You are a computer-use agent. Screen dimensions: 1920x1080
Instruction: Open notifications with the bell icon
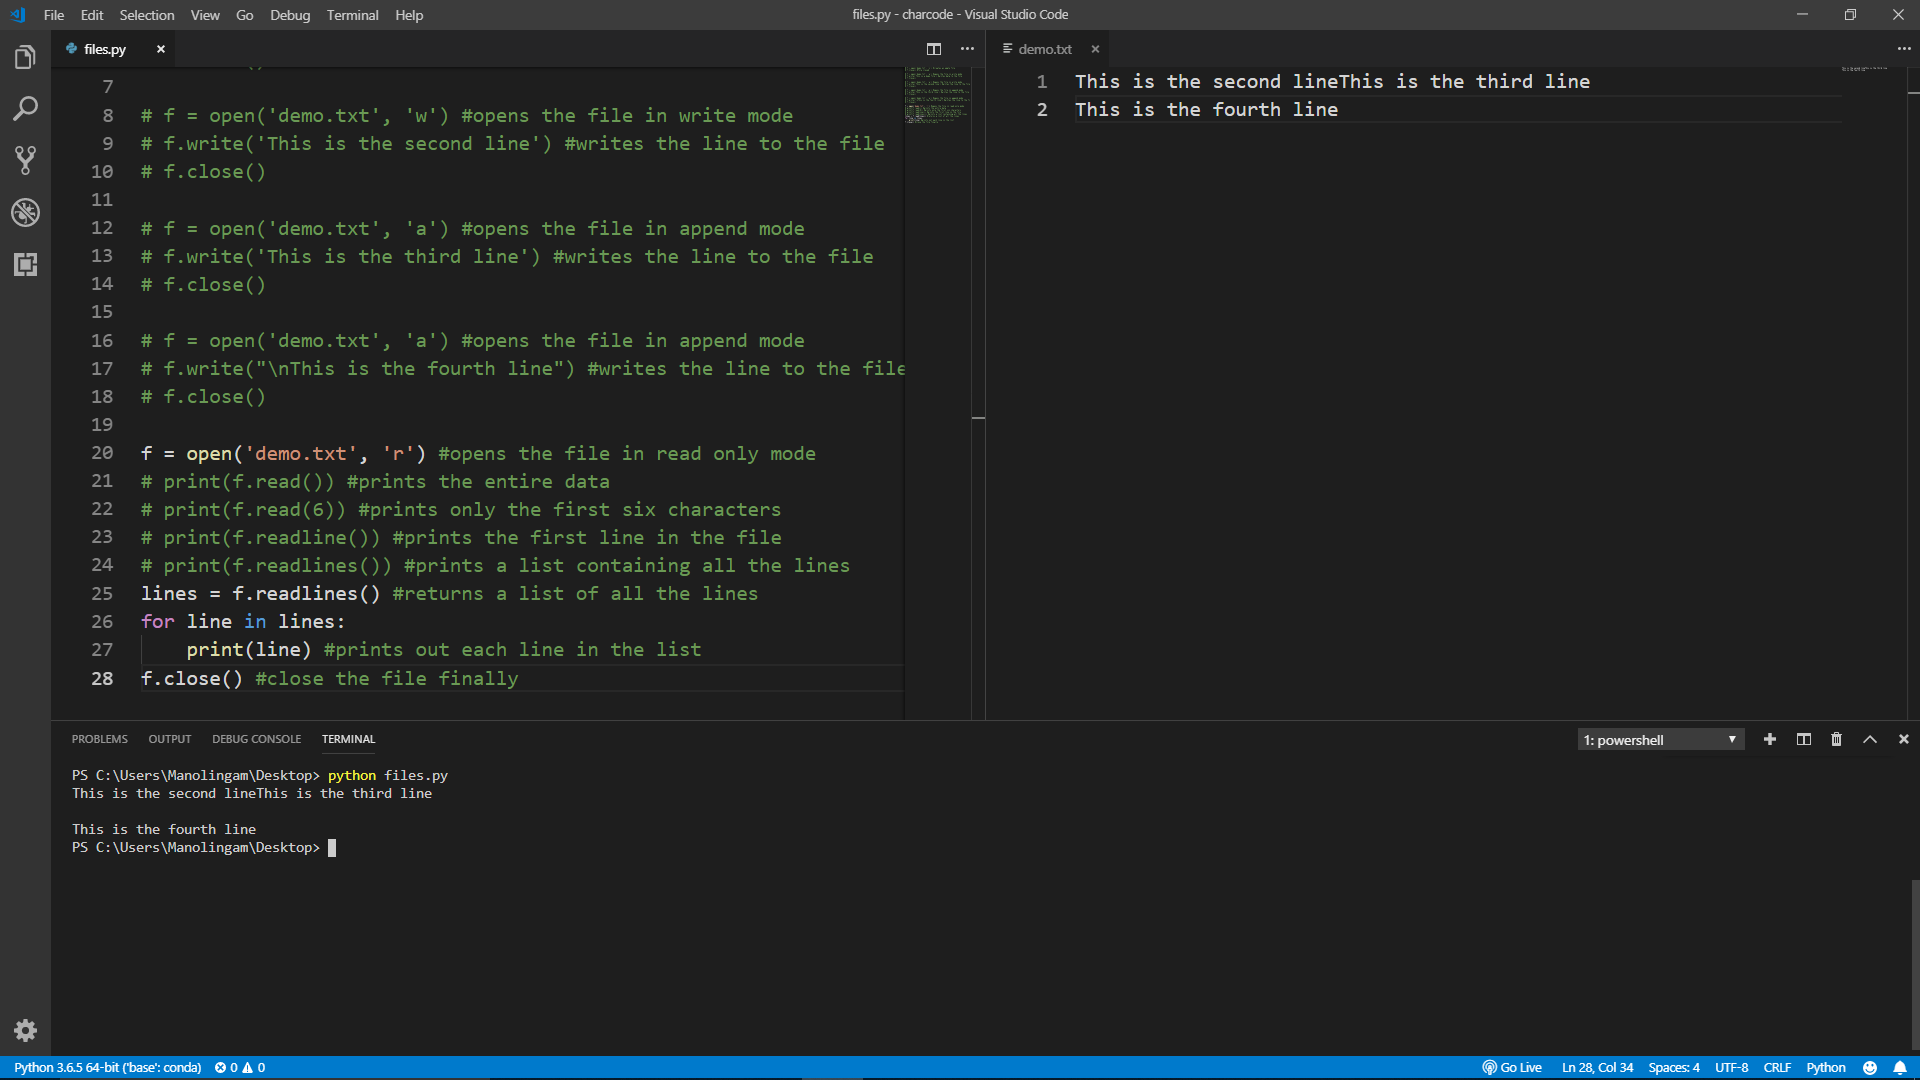[1901, 1067]
